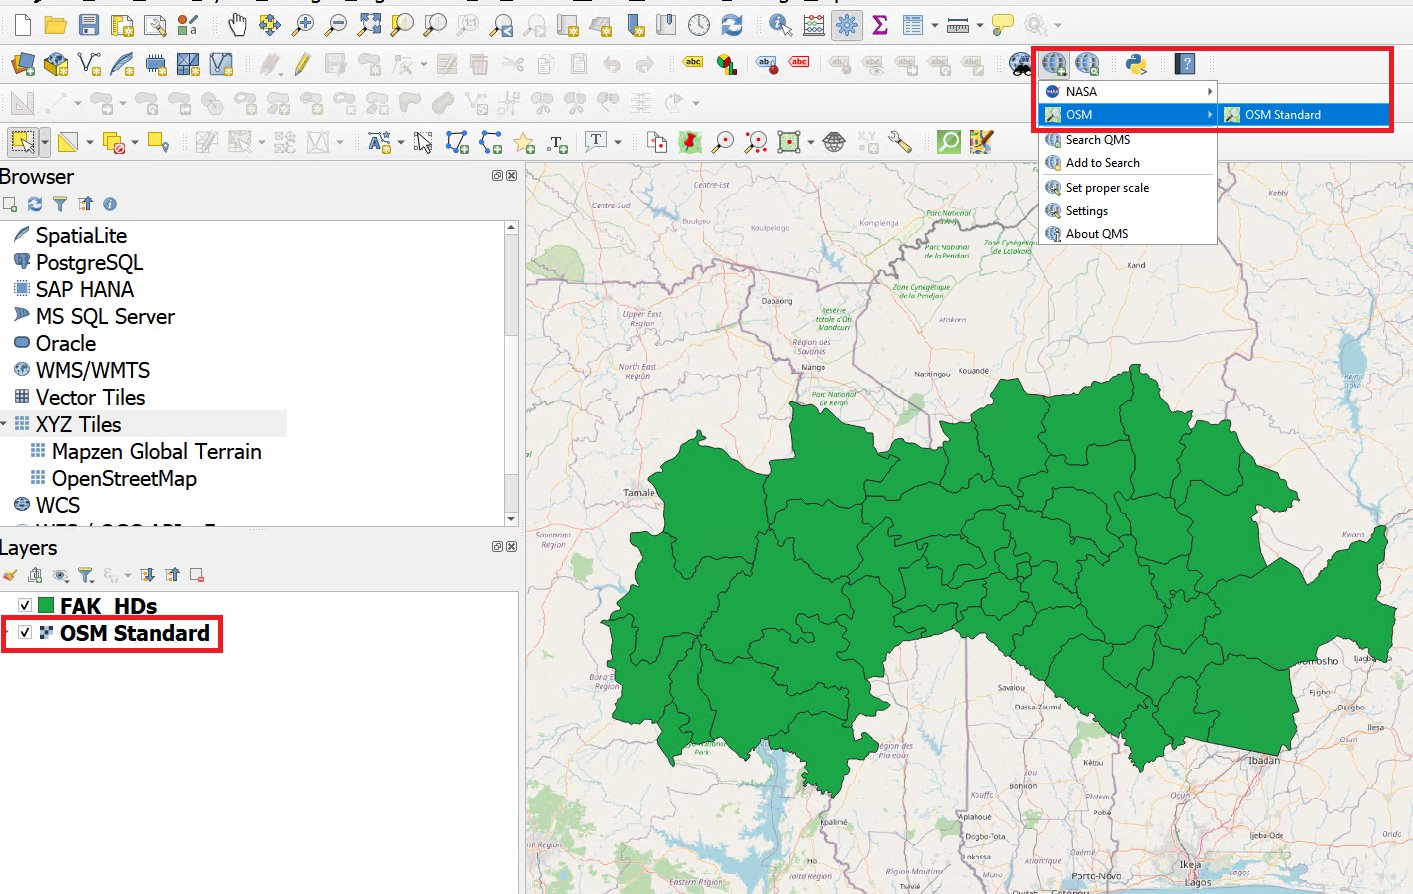This screenshot has height=894, width=1413.
Task: Select the WMS/WMTS browser item
Action: click(x=92, y=370)
